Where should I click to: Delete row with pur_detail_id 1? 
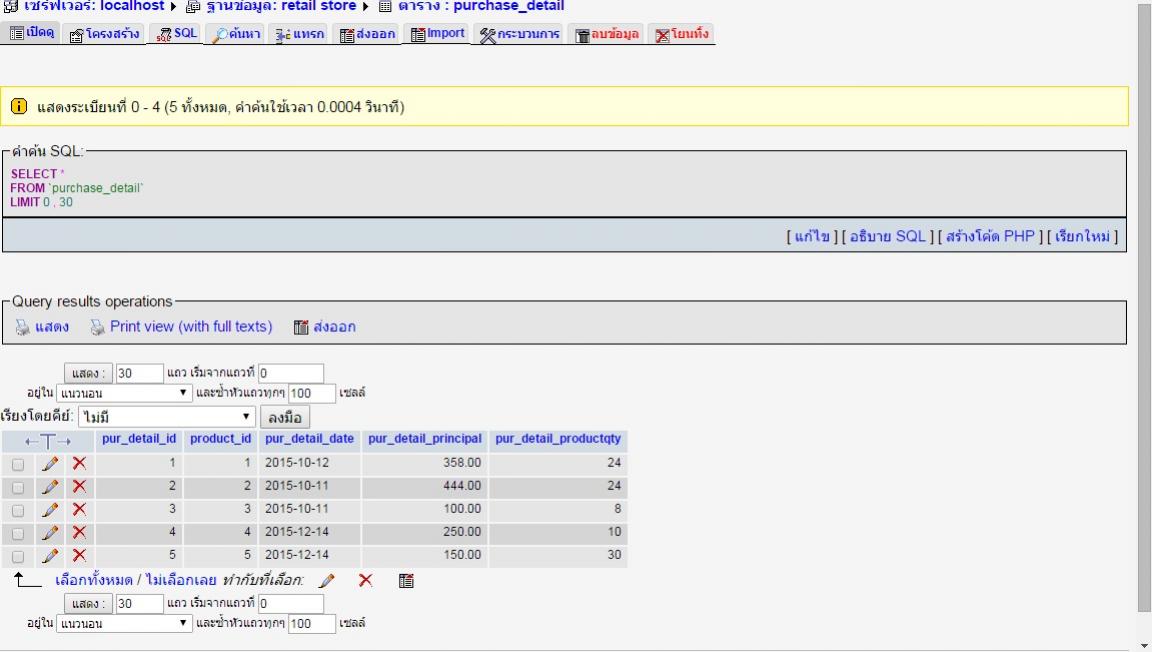click(79, 464)
